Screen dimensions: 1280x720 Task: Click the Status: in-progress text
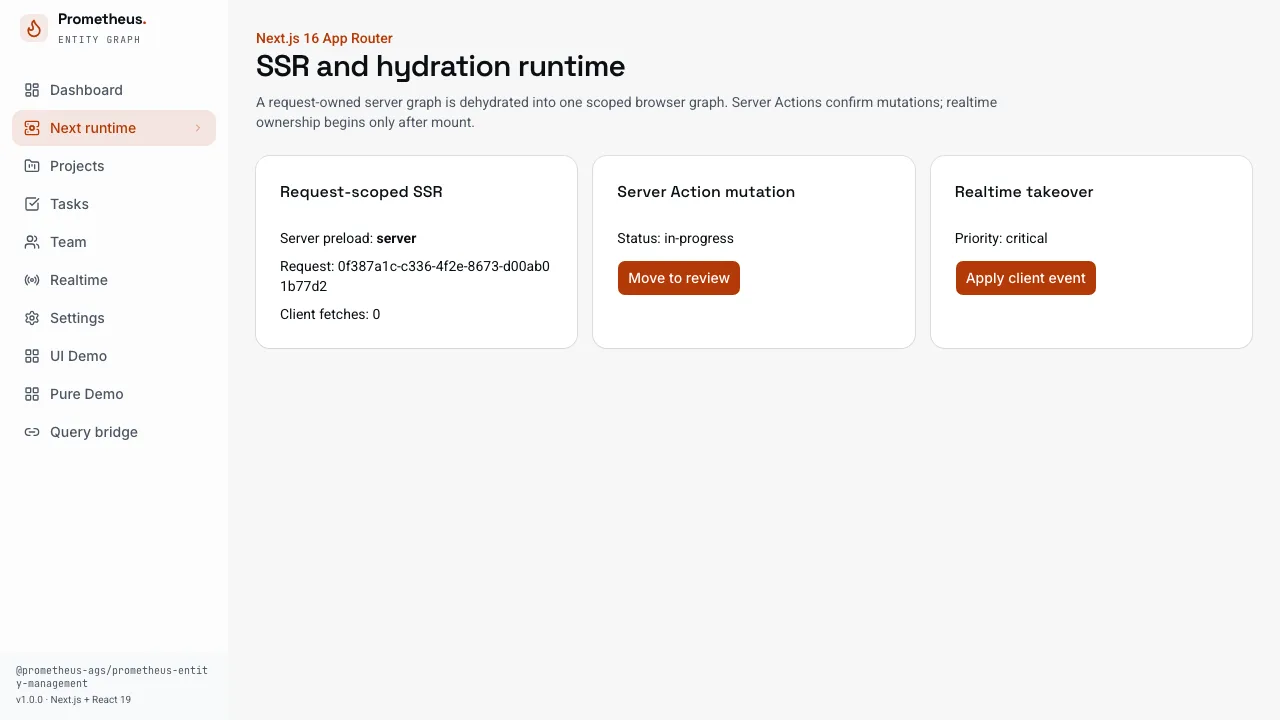(675, 238)
